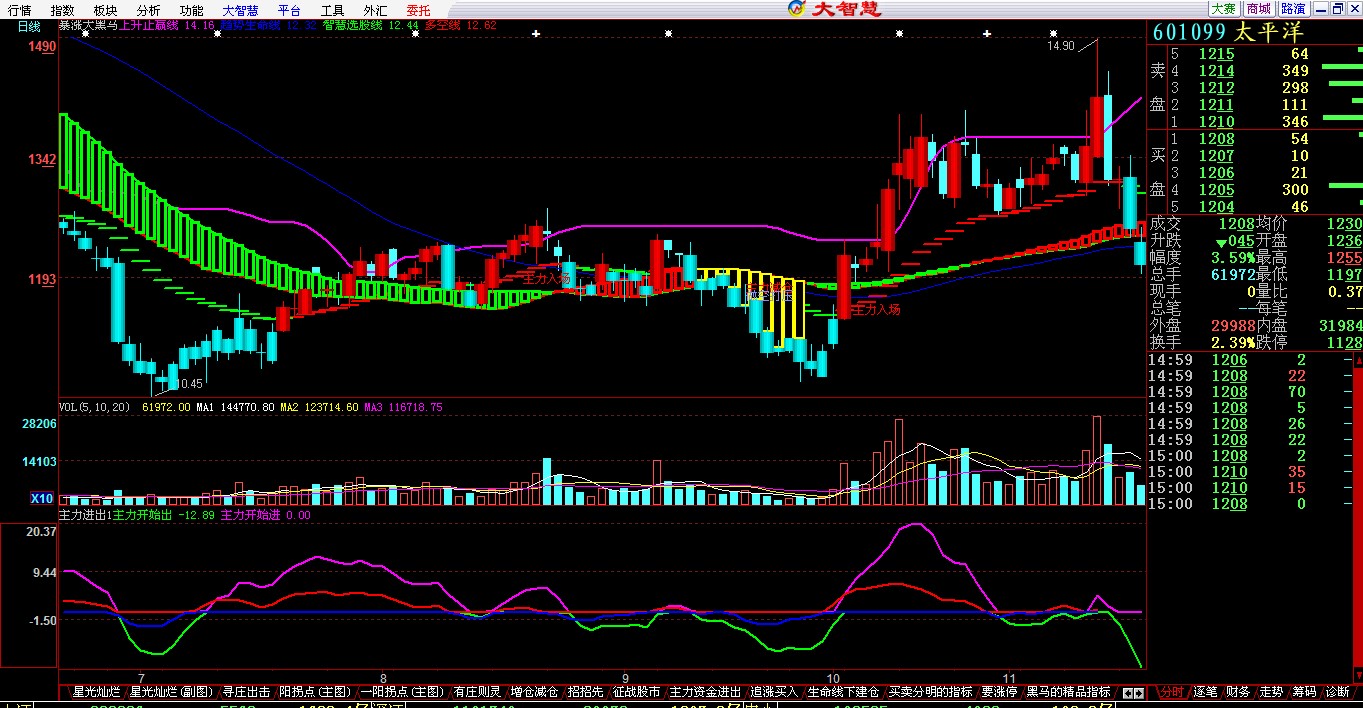Image resolution: width=1363 pixels, height=708 pixels.
Task: Switch to 有庄则灵 indicator tab
Action: pos(477,691)
